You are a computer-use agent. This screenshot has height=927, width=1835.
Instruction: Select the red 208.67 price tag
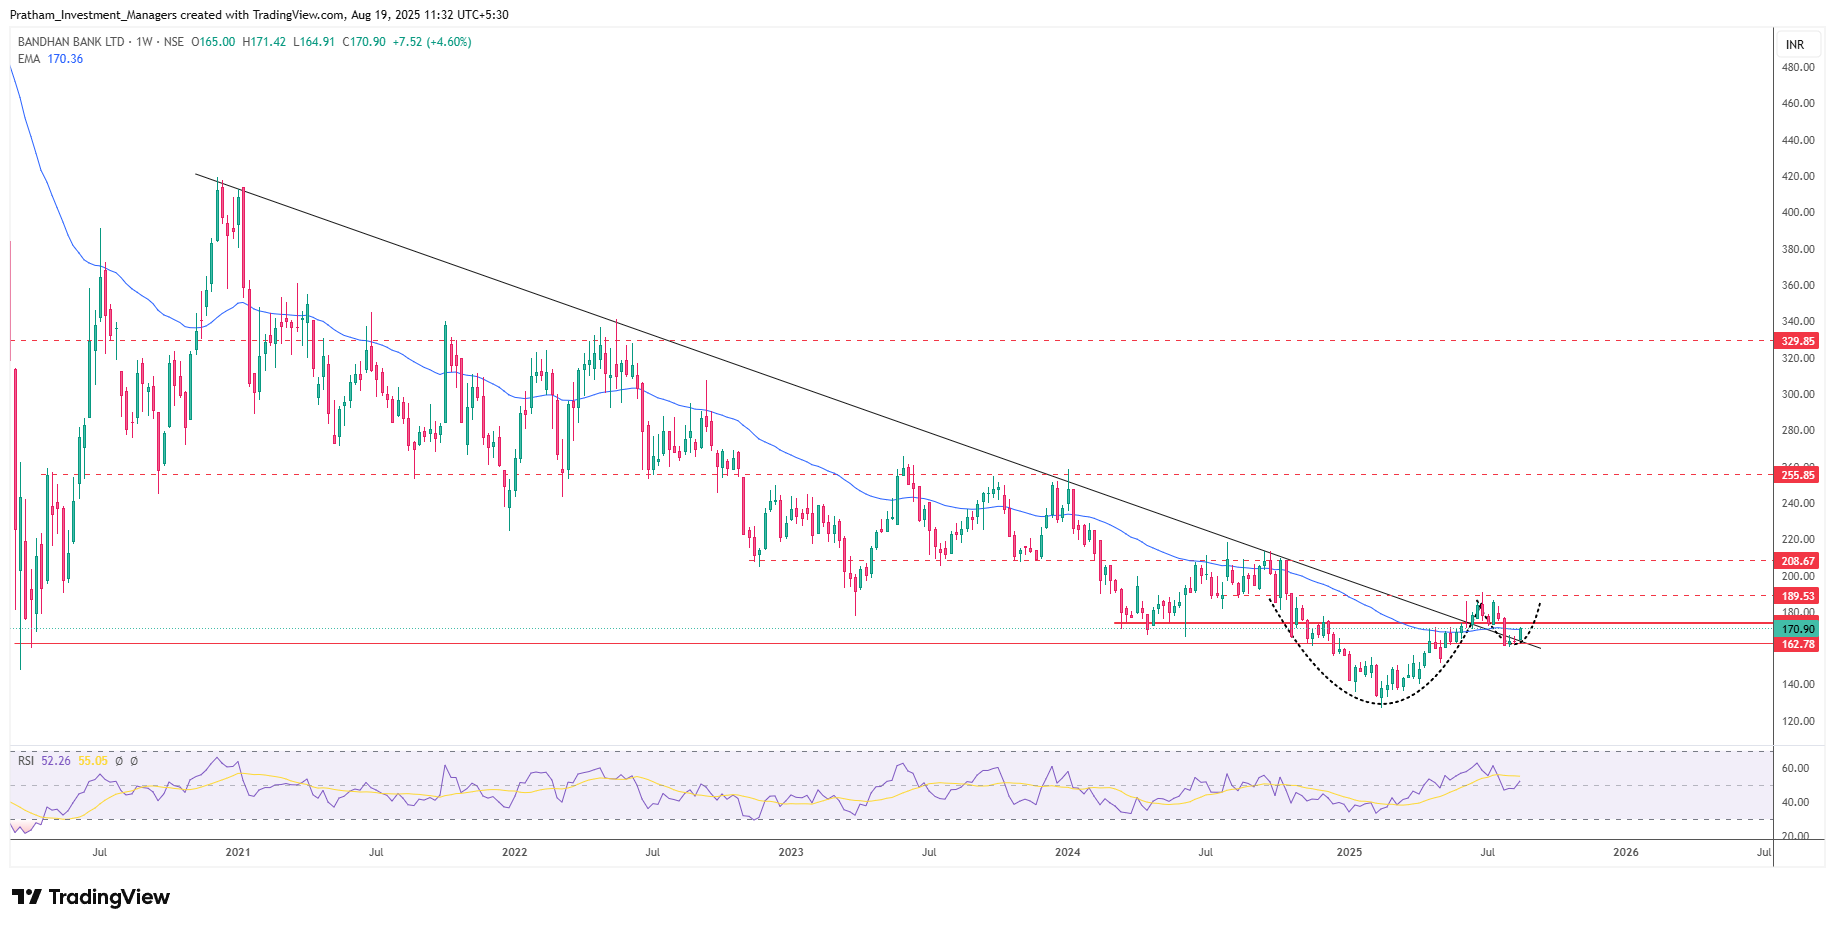[x=1797, y=561]
